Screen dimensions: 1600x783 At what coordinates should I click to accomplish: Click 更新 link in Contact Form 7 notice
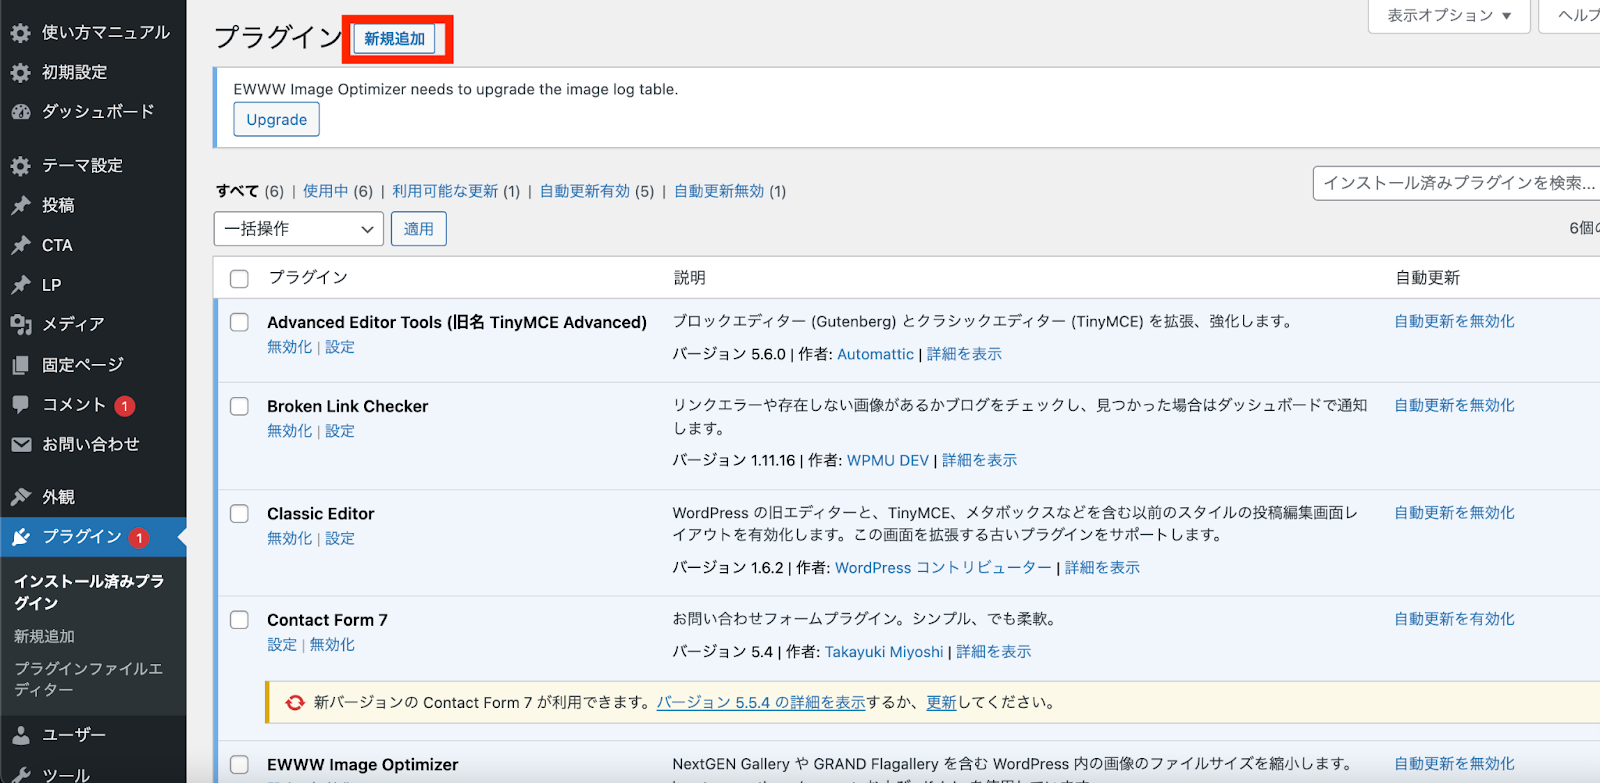tap(941, 703)
